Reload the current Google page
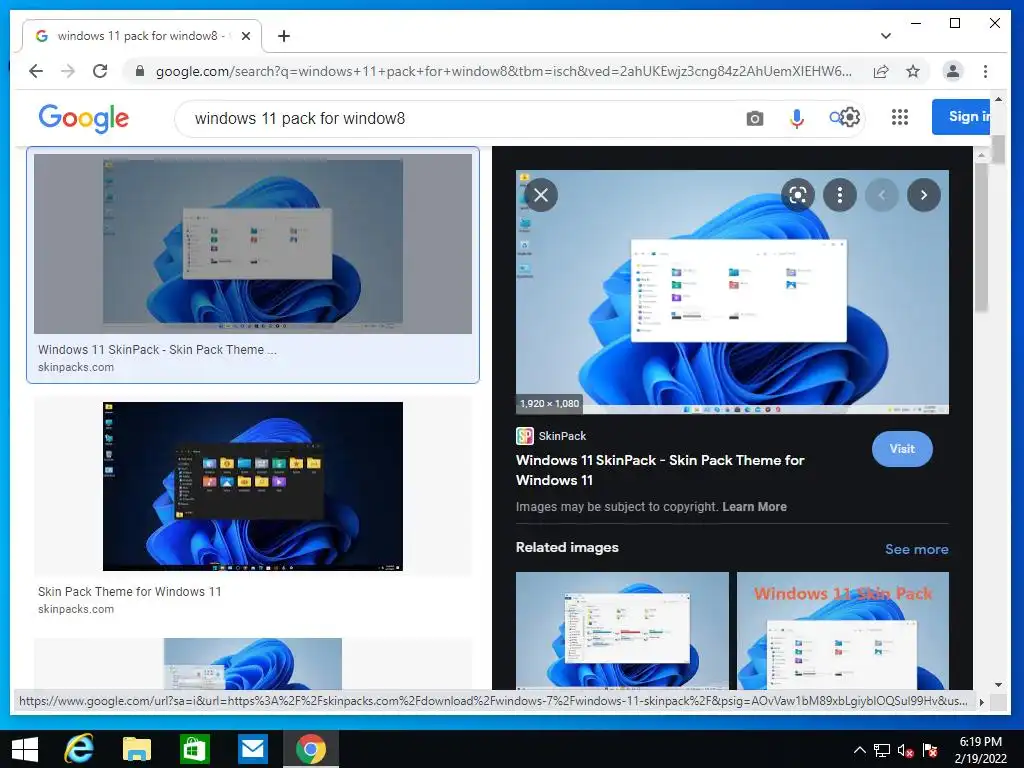1024x768 pixels. pyautogui.click(x=100, y=71)
